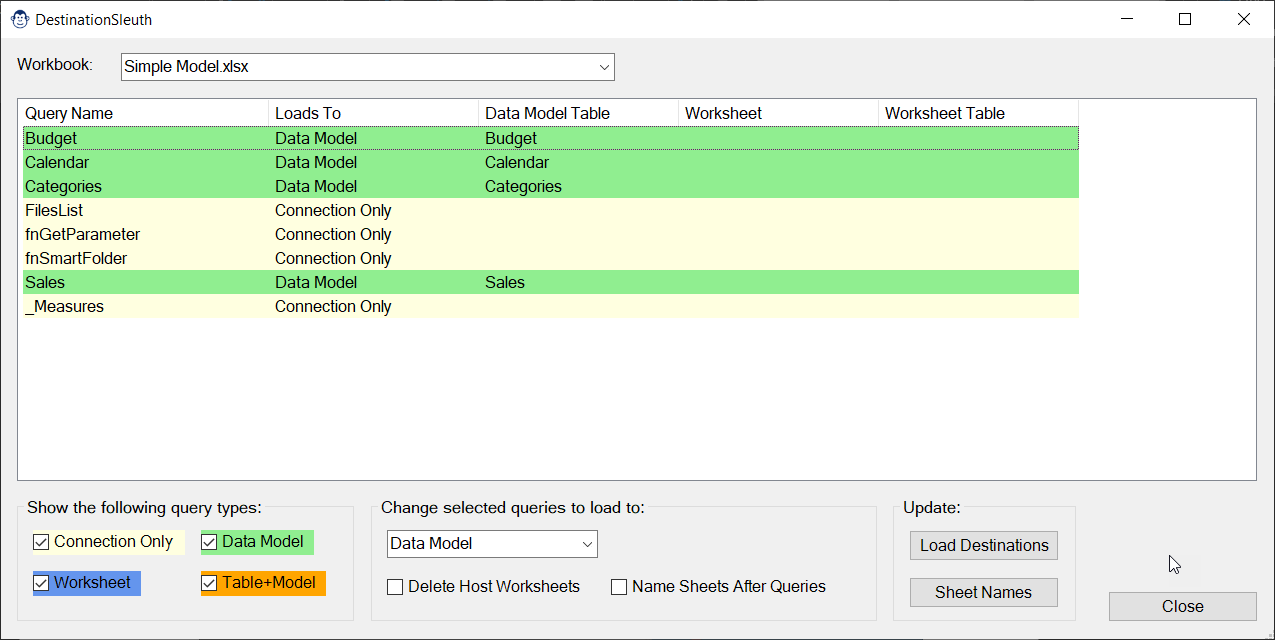Open the Workbook dropdown list
The width and height of the screenshot is (1275, 640).
[x=604, y=67]
